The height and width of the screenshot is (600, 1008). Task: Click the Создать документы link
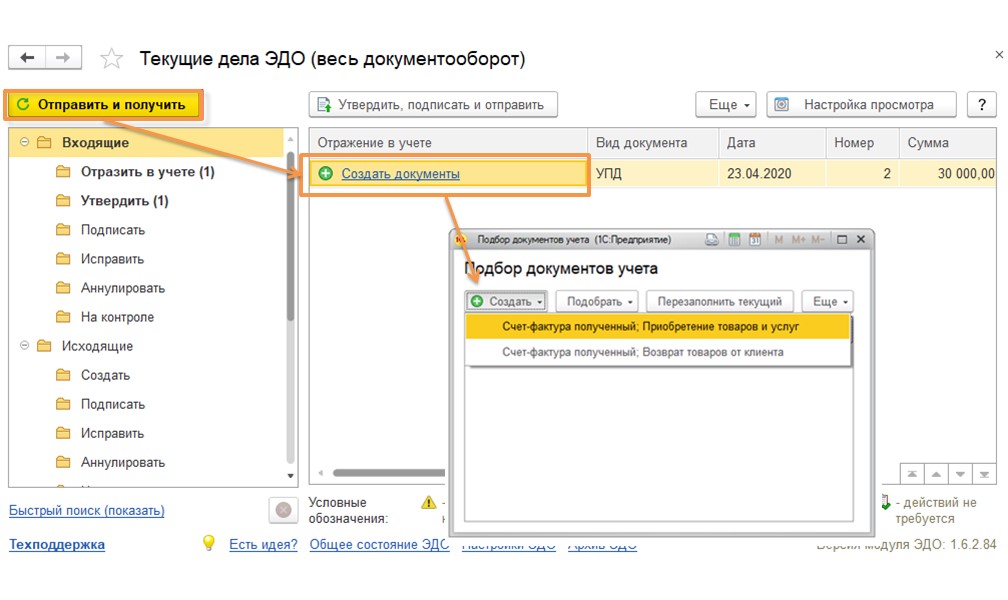[400, 174]
